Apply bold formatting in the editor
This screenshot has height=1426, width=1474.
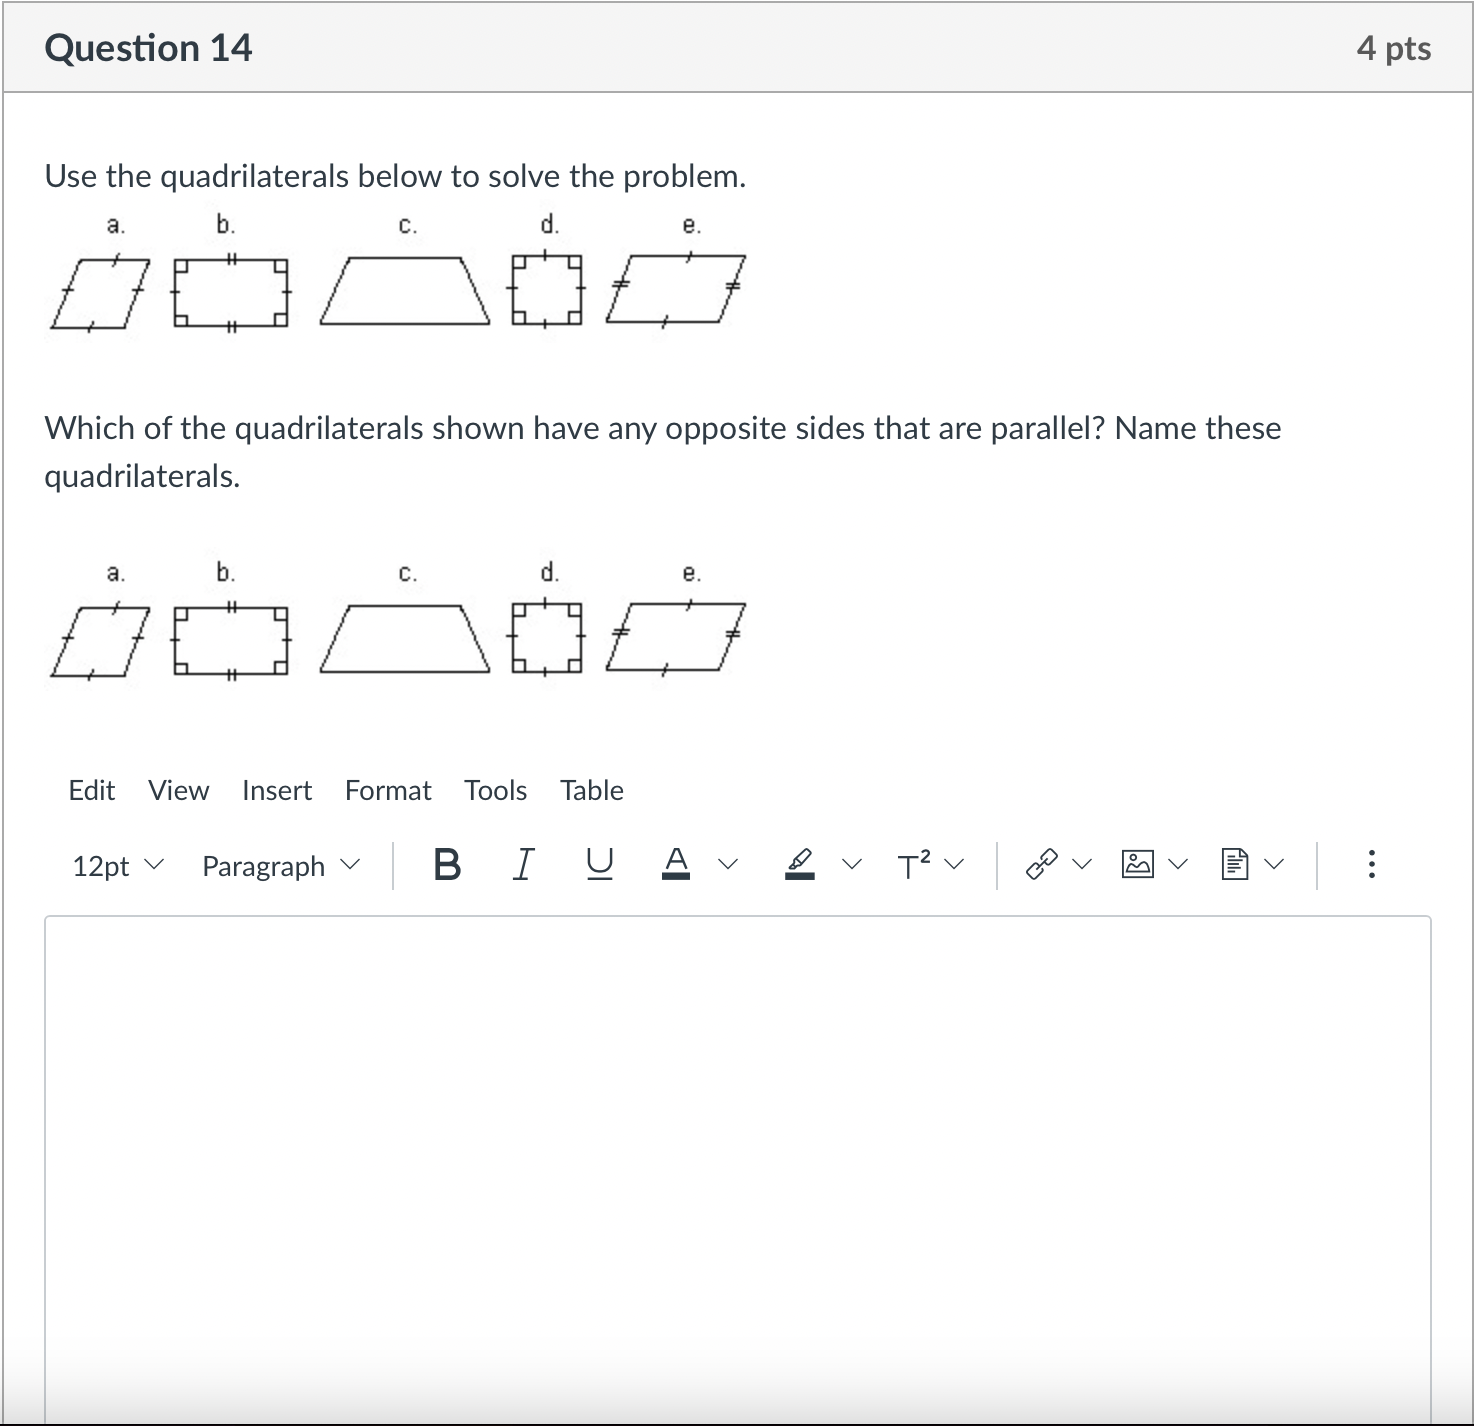pyautogui.click(x=446, y=865)
